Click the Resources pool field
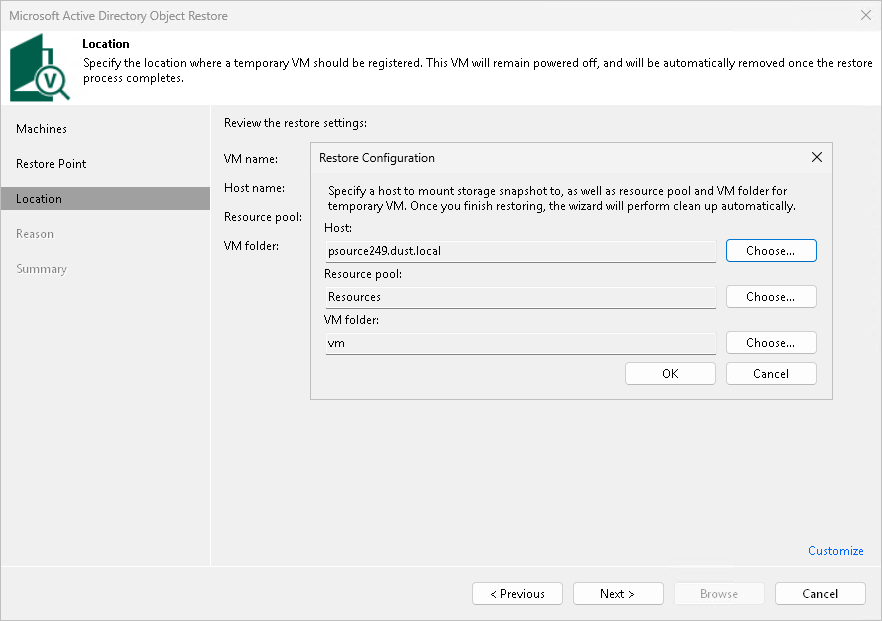Viewport: 882px width, 621px height. coord(521,297)
